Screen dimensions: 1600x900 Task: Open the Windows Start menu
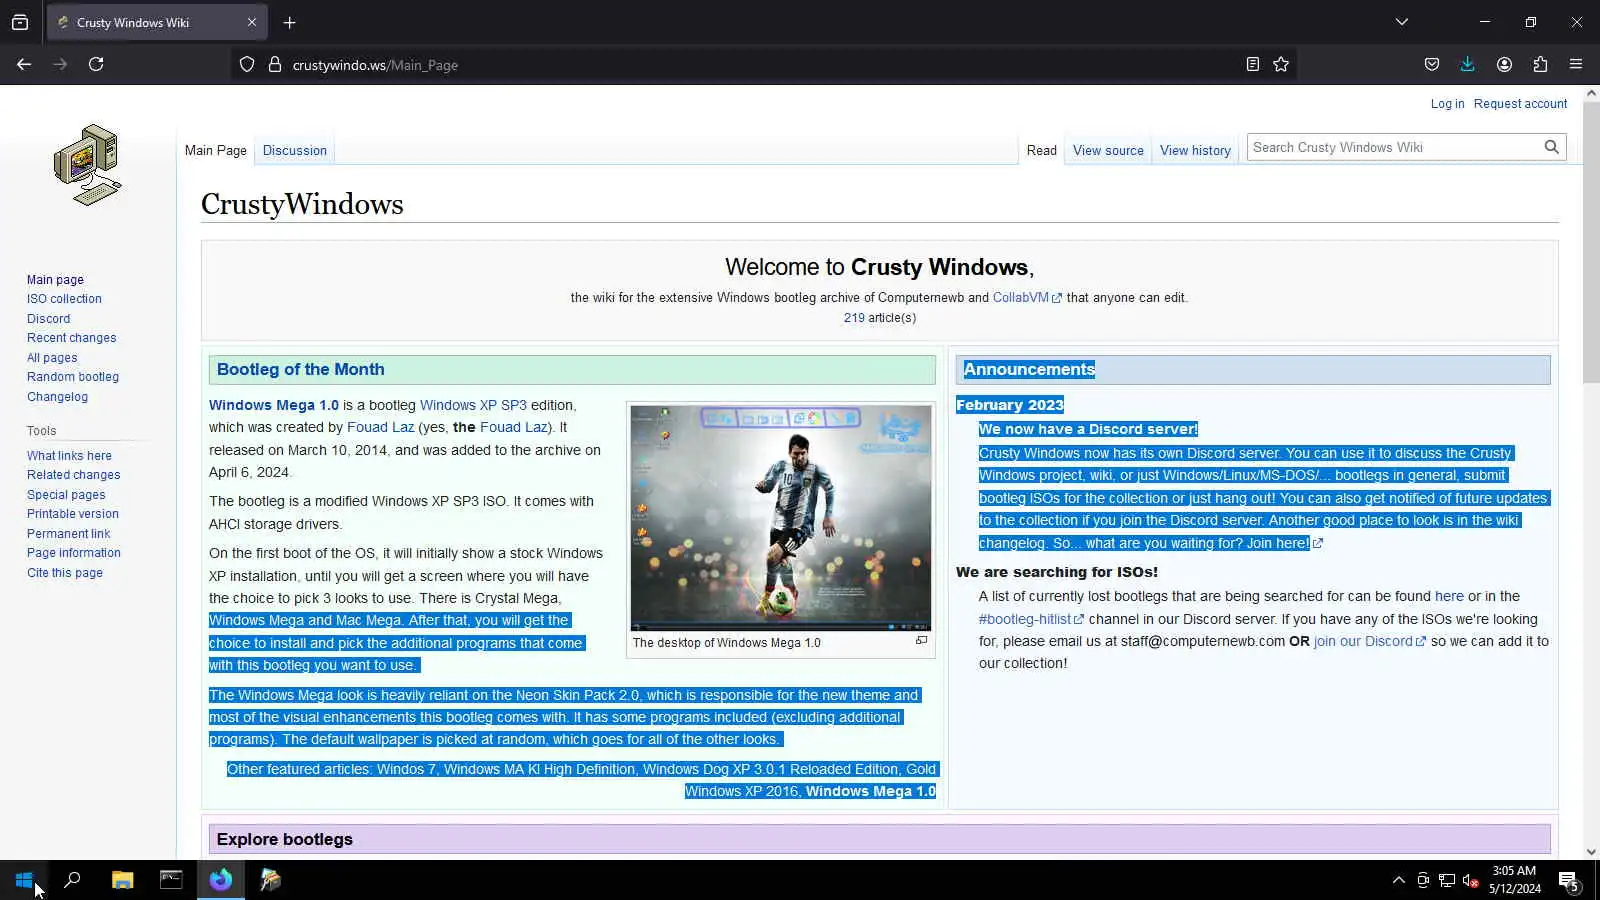click(x=24, y=880)
